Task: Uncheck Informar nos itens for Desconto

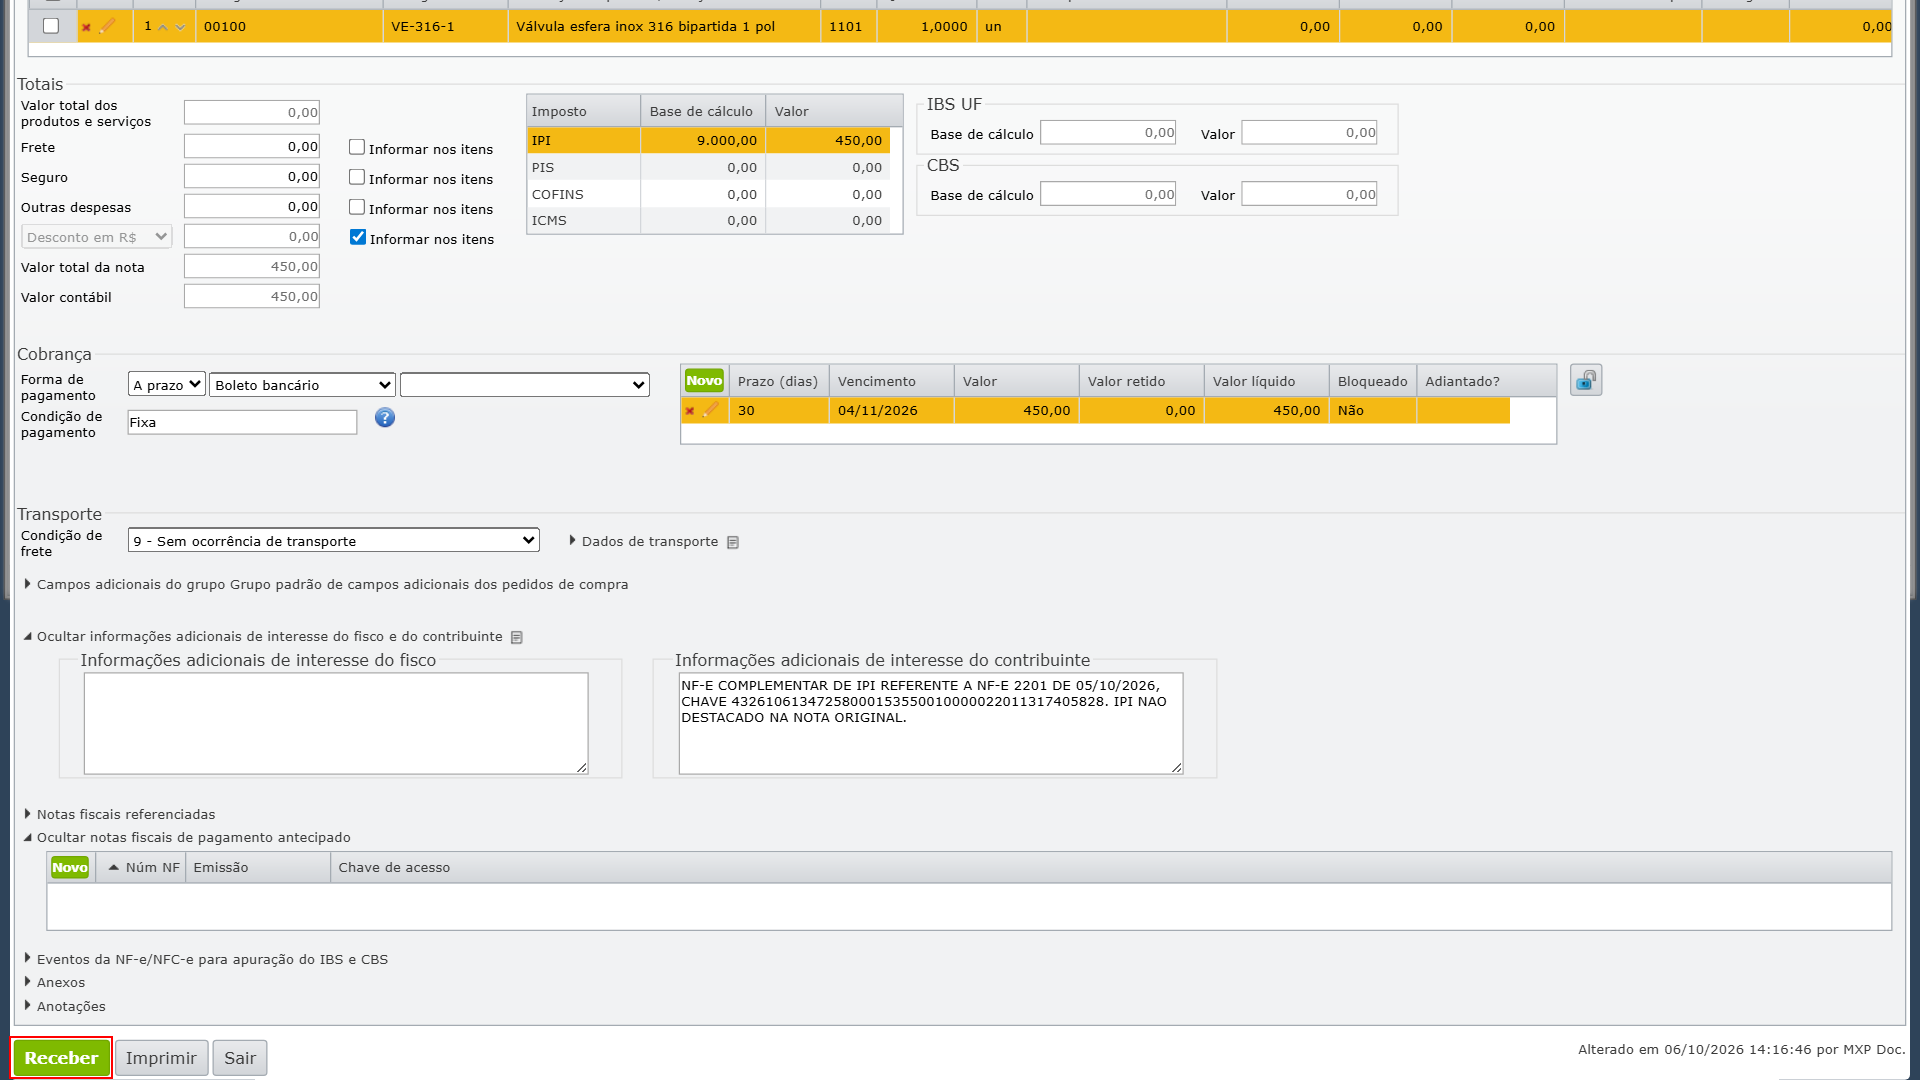Action: pyautogui.click(x=358, y=237)
